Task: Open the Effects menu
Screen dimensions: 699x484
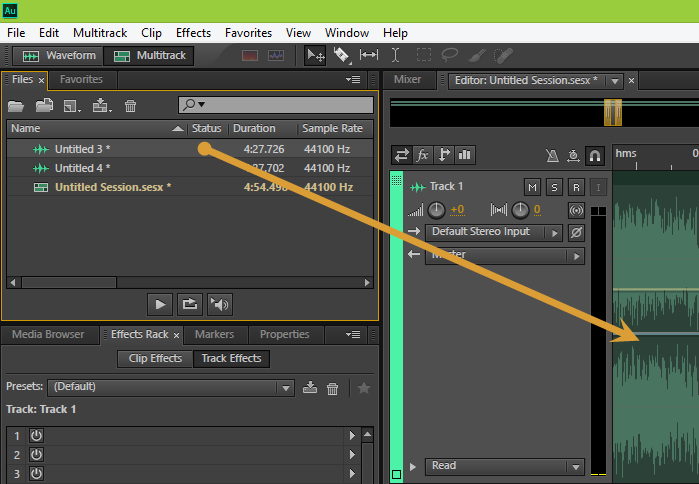Action: [x=193, y=33]
